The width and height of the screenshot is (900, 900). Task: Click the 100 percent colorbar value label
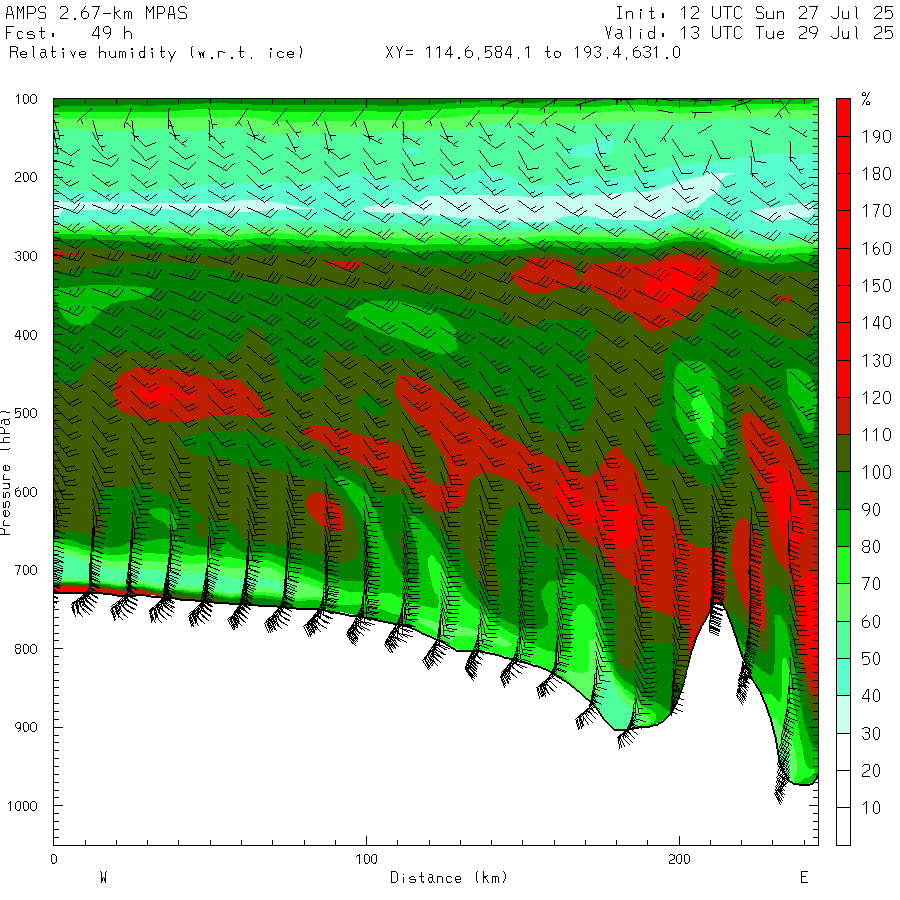876,472
